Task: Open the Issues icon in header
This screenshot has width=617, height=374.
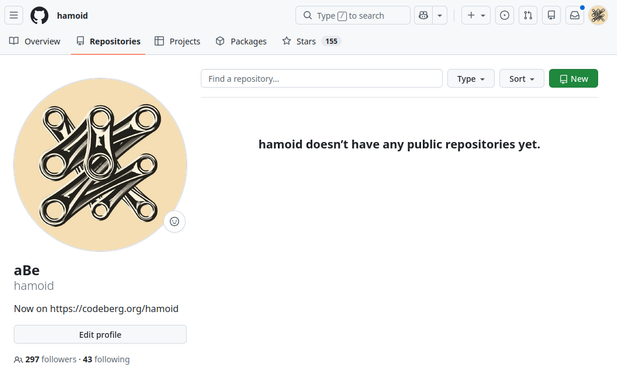Action: click(x=504, y=15)
